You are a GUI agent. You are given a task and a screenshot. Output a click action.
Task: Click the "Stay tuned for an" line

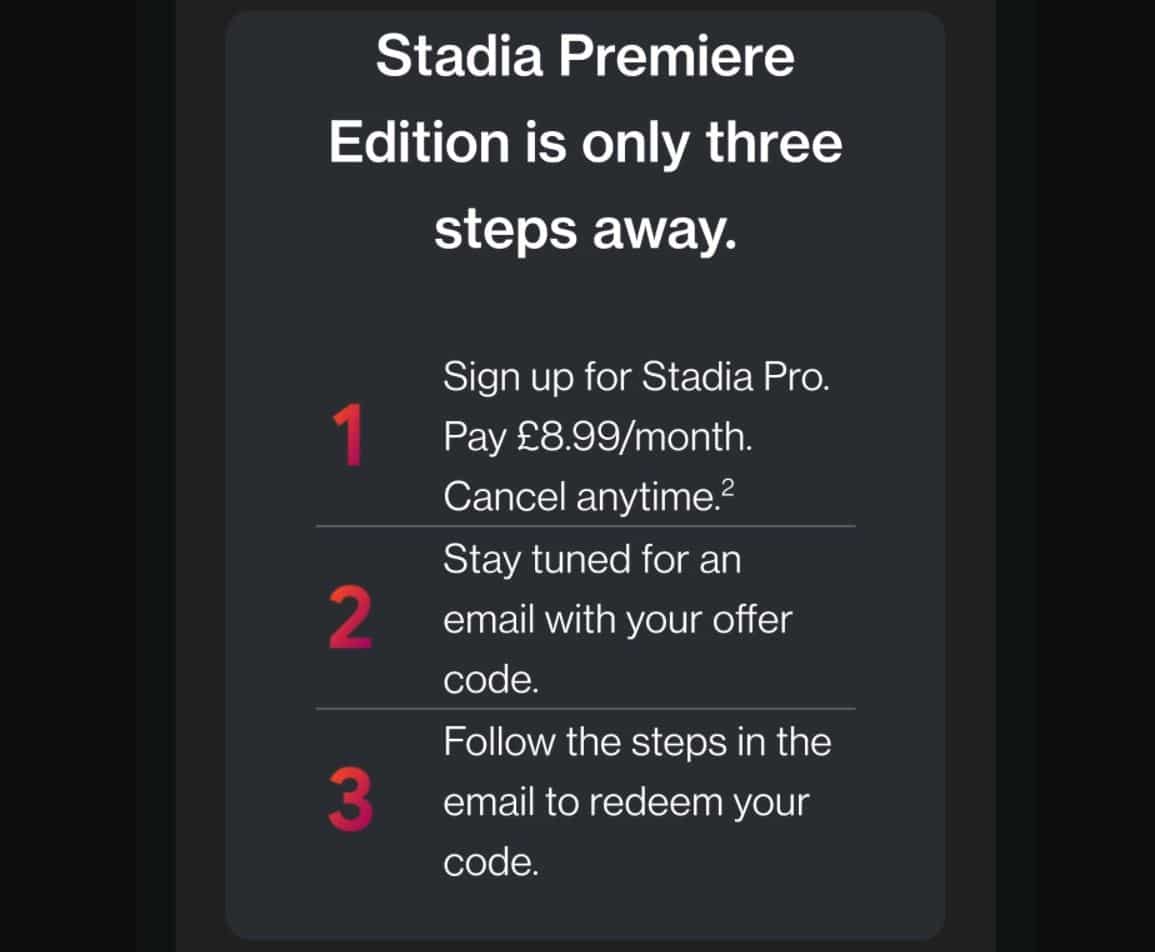click(x=592, y=559)
